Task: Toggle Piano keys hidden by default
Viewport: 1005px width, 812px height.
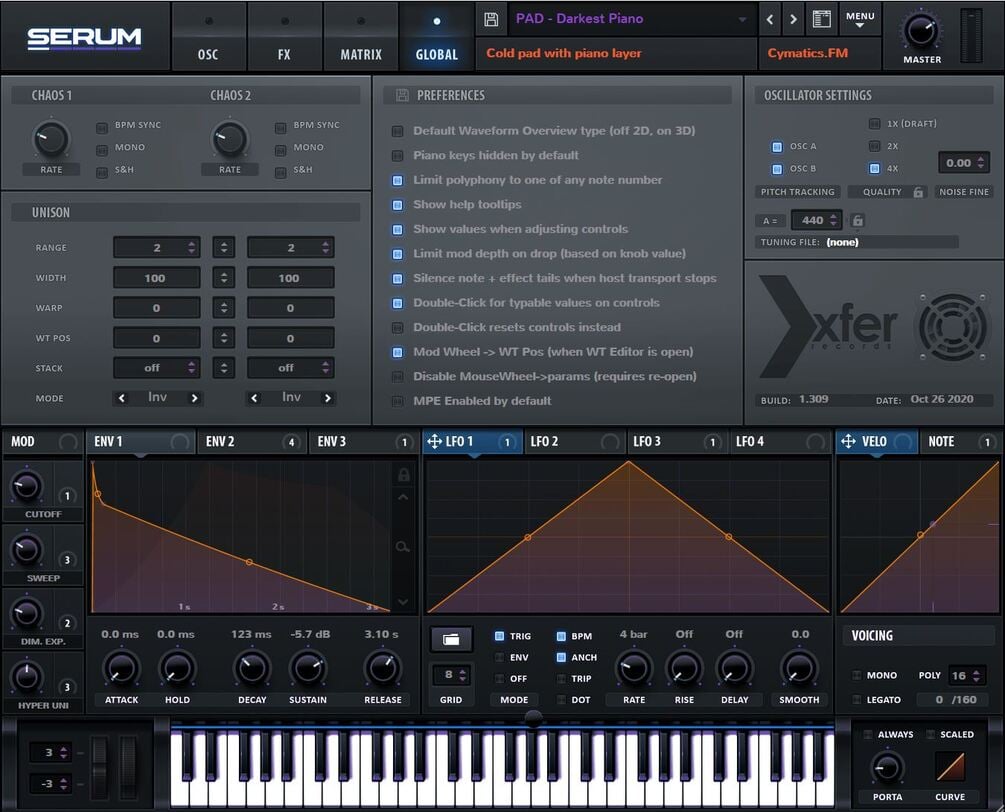Action: click(397, 156)
